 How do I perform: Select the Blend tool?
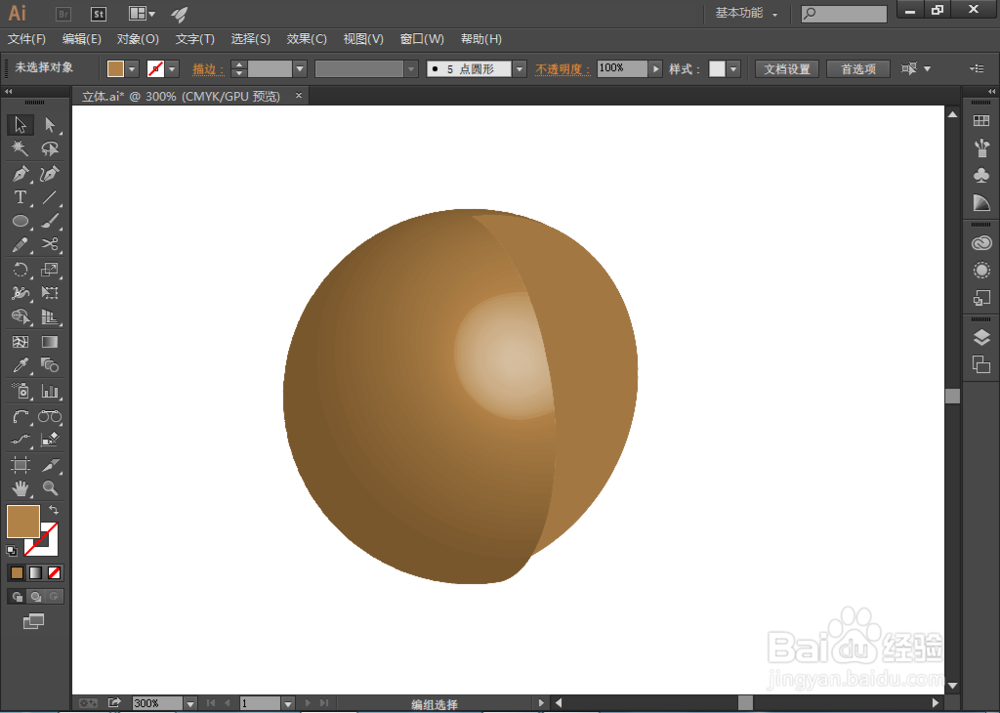point(50,365)
